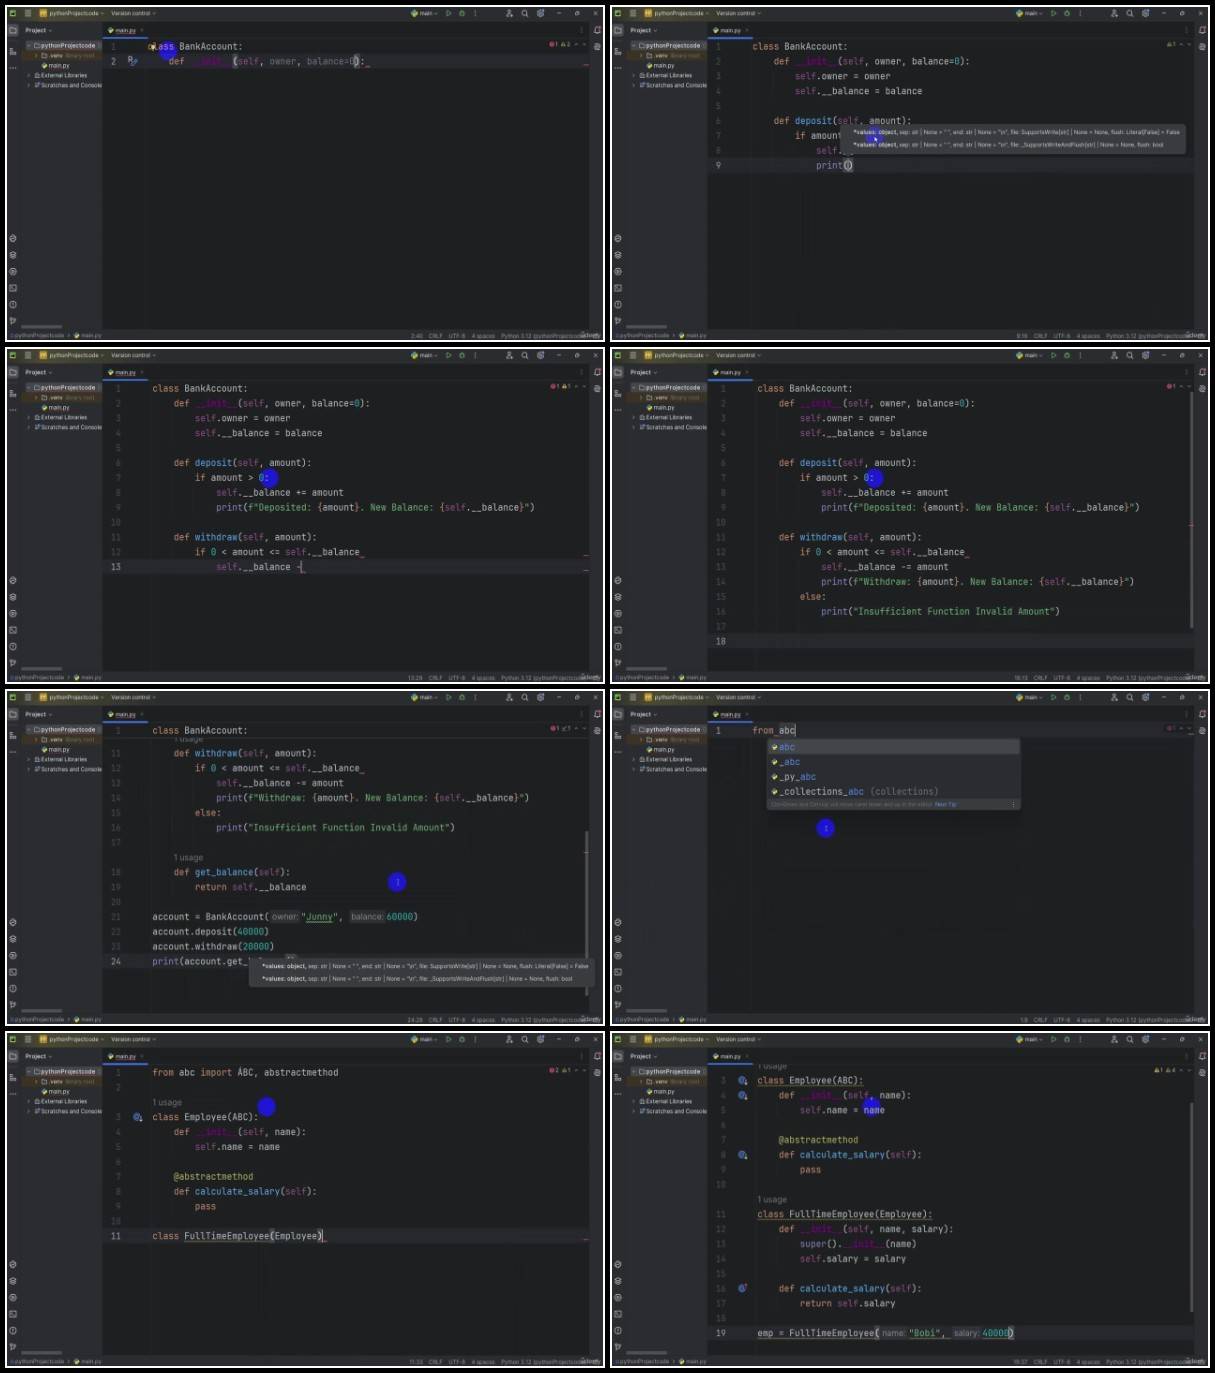Open completion popup options dots

1013,804
